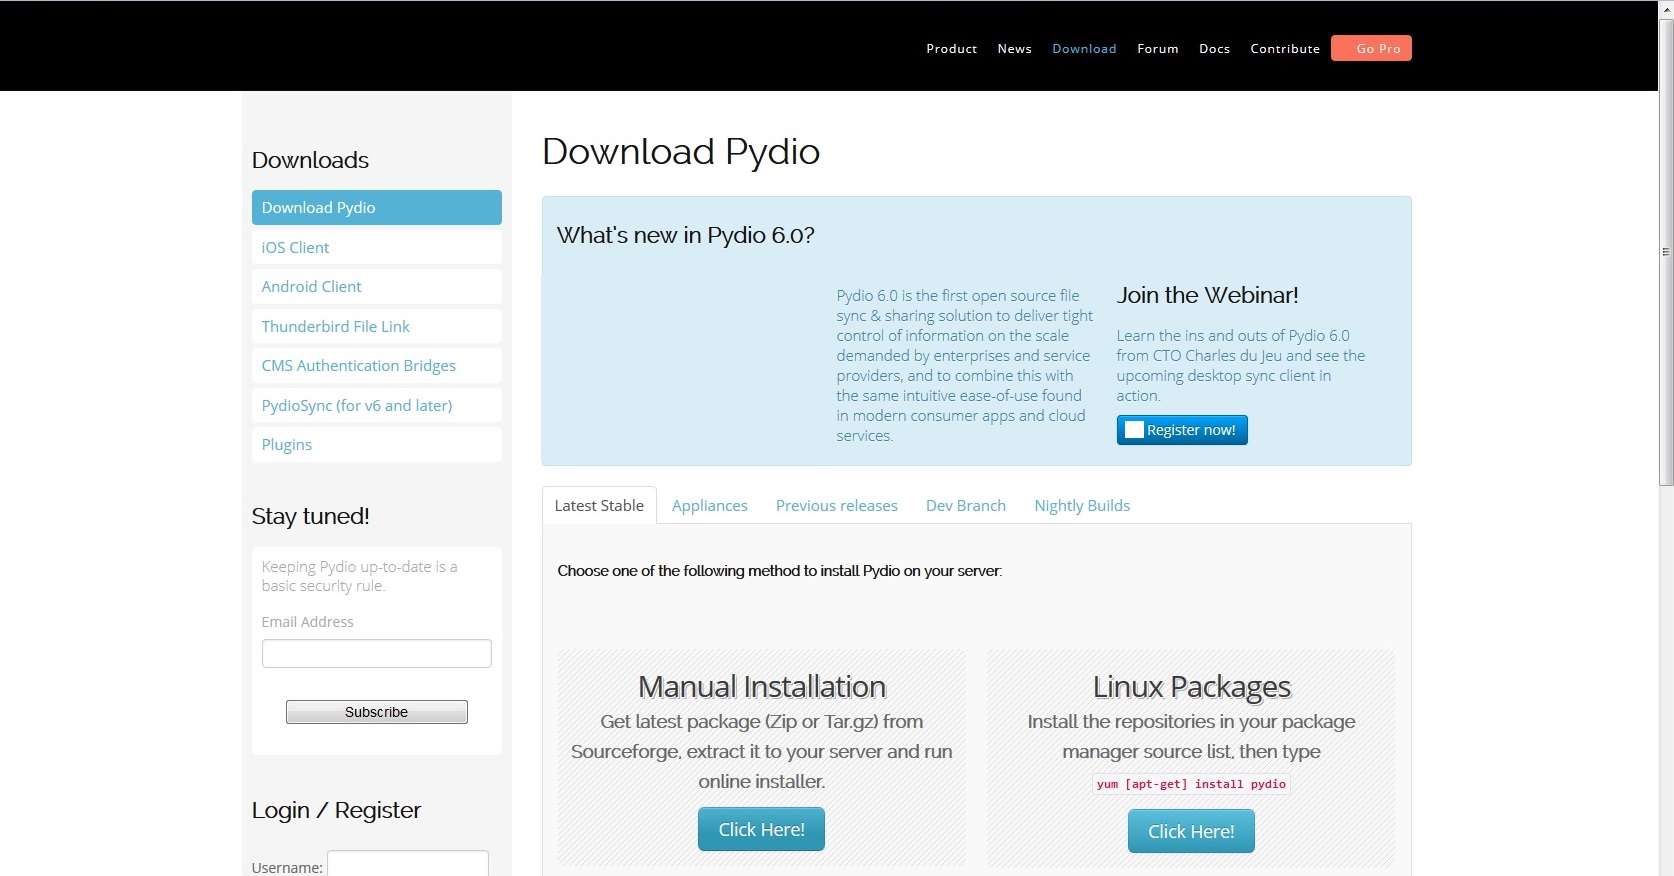
Task: Click the 'Manual Installation' heading
Action: click(x=762, y=687)
